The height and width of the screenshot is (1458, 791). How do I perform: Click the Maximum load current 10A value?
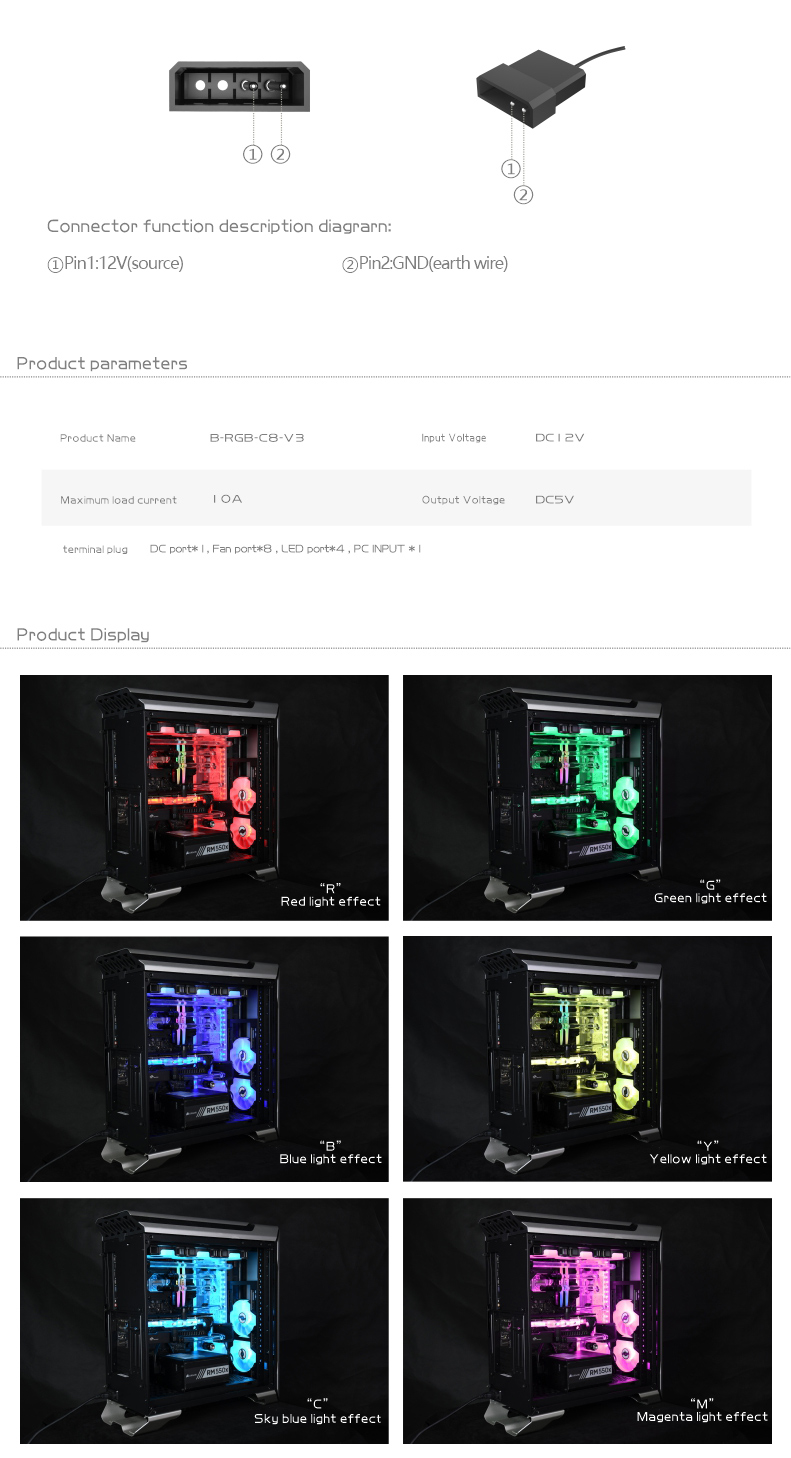click(x=227, y=498)
